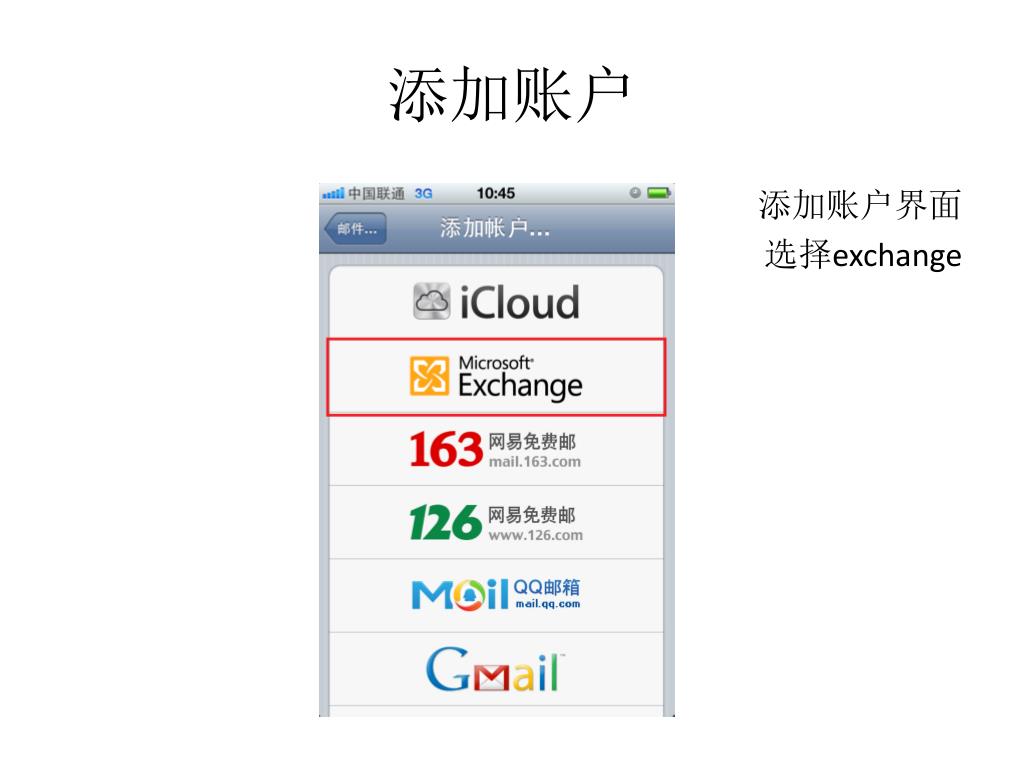Choose the red 163 logo
The height and width of the screenshot is (768, 1024).
pyautogui.click(x=446, y=449)
